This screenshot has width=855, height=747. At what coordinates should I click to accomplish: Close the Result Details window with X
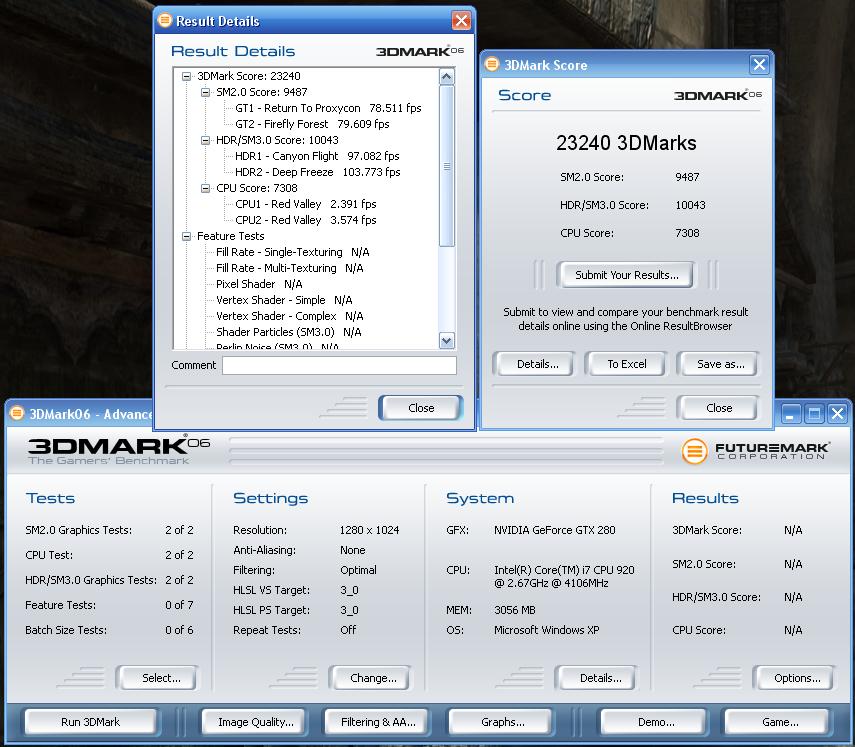pyautogui.click(x=460, y=21)
